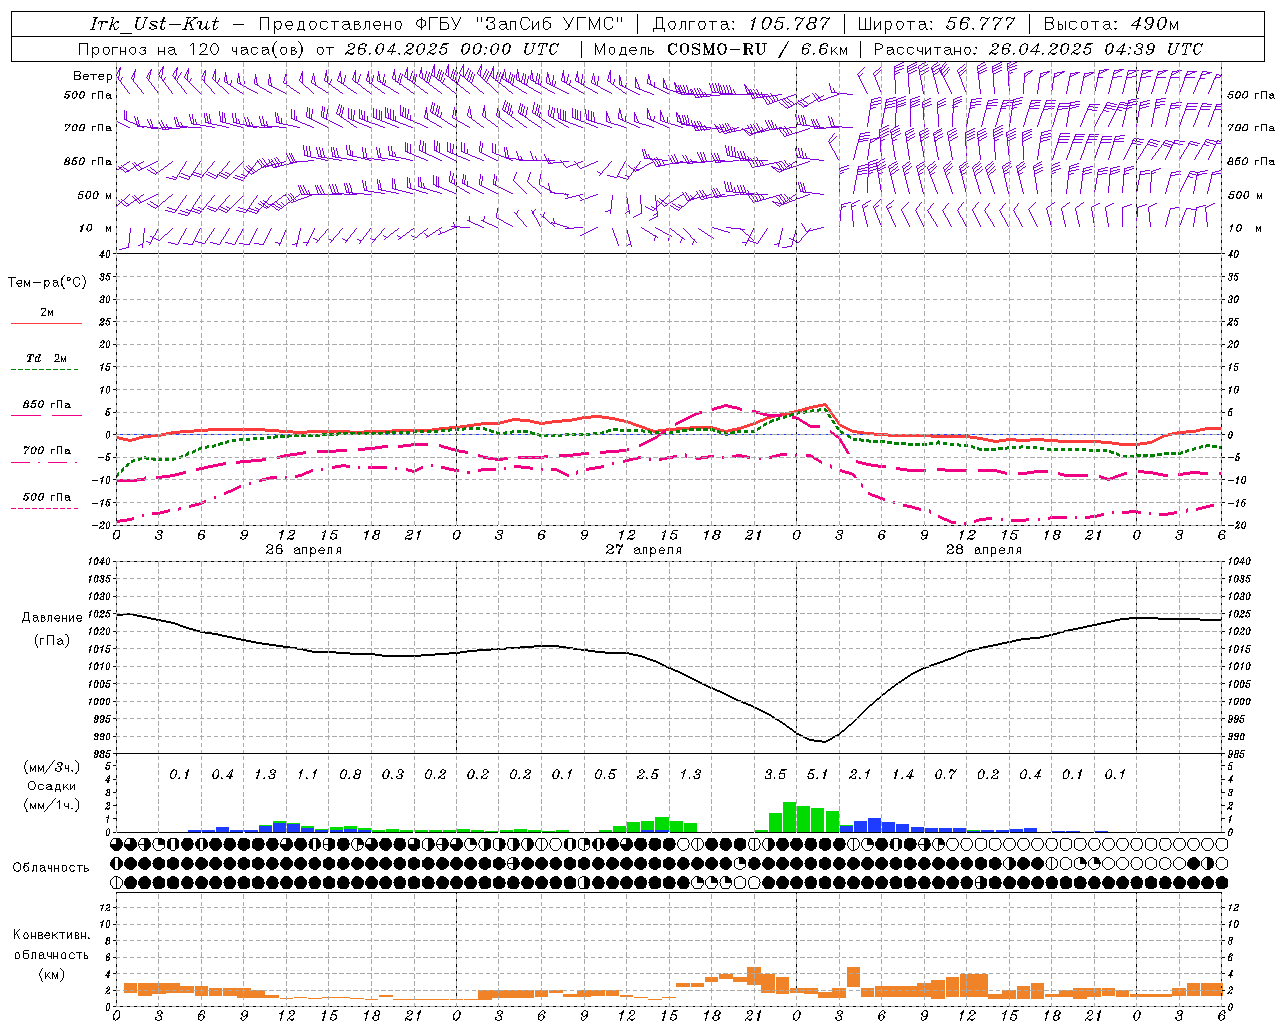Click the station name Irk_Ust-Kut
Viewport: 1280px width, 1024px height.
[x=154, y=24]
